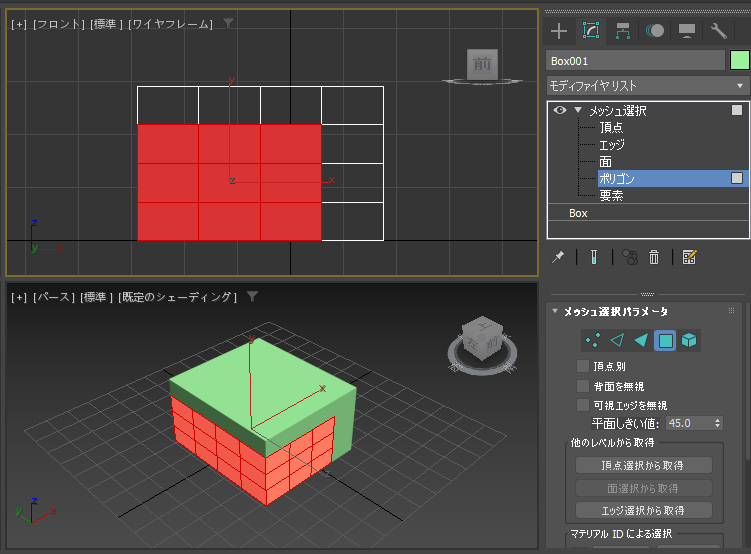Select the 面 sub-object level in stack
This screenshot has width=751, height=554.
(605, 161)
